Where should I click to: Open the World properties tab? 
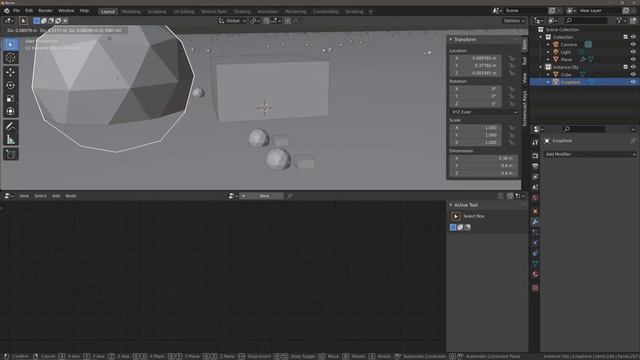pyautogui.click(x=535, y=198)
